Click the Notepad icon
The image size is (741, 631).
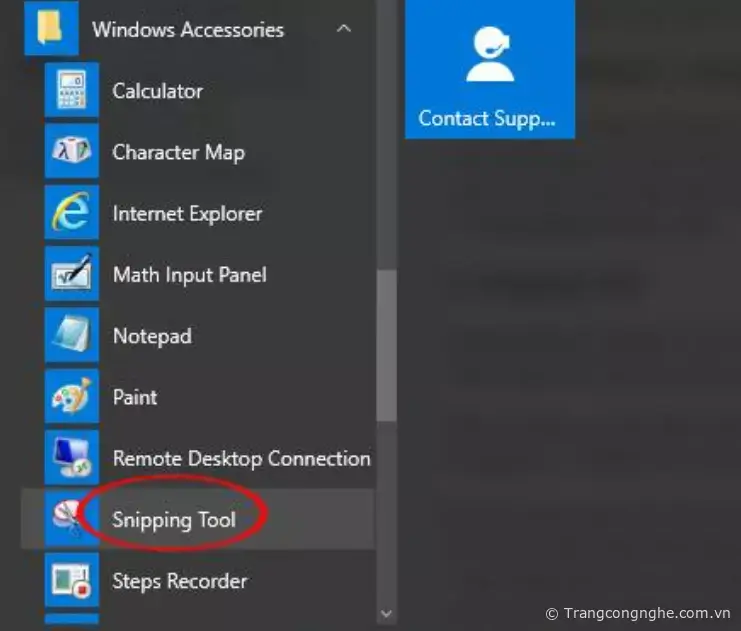71,336
